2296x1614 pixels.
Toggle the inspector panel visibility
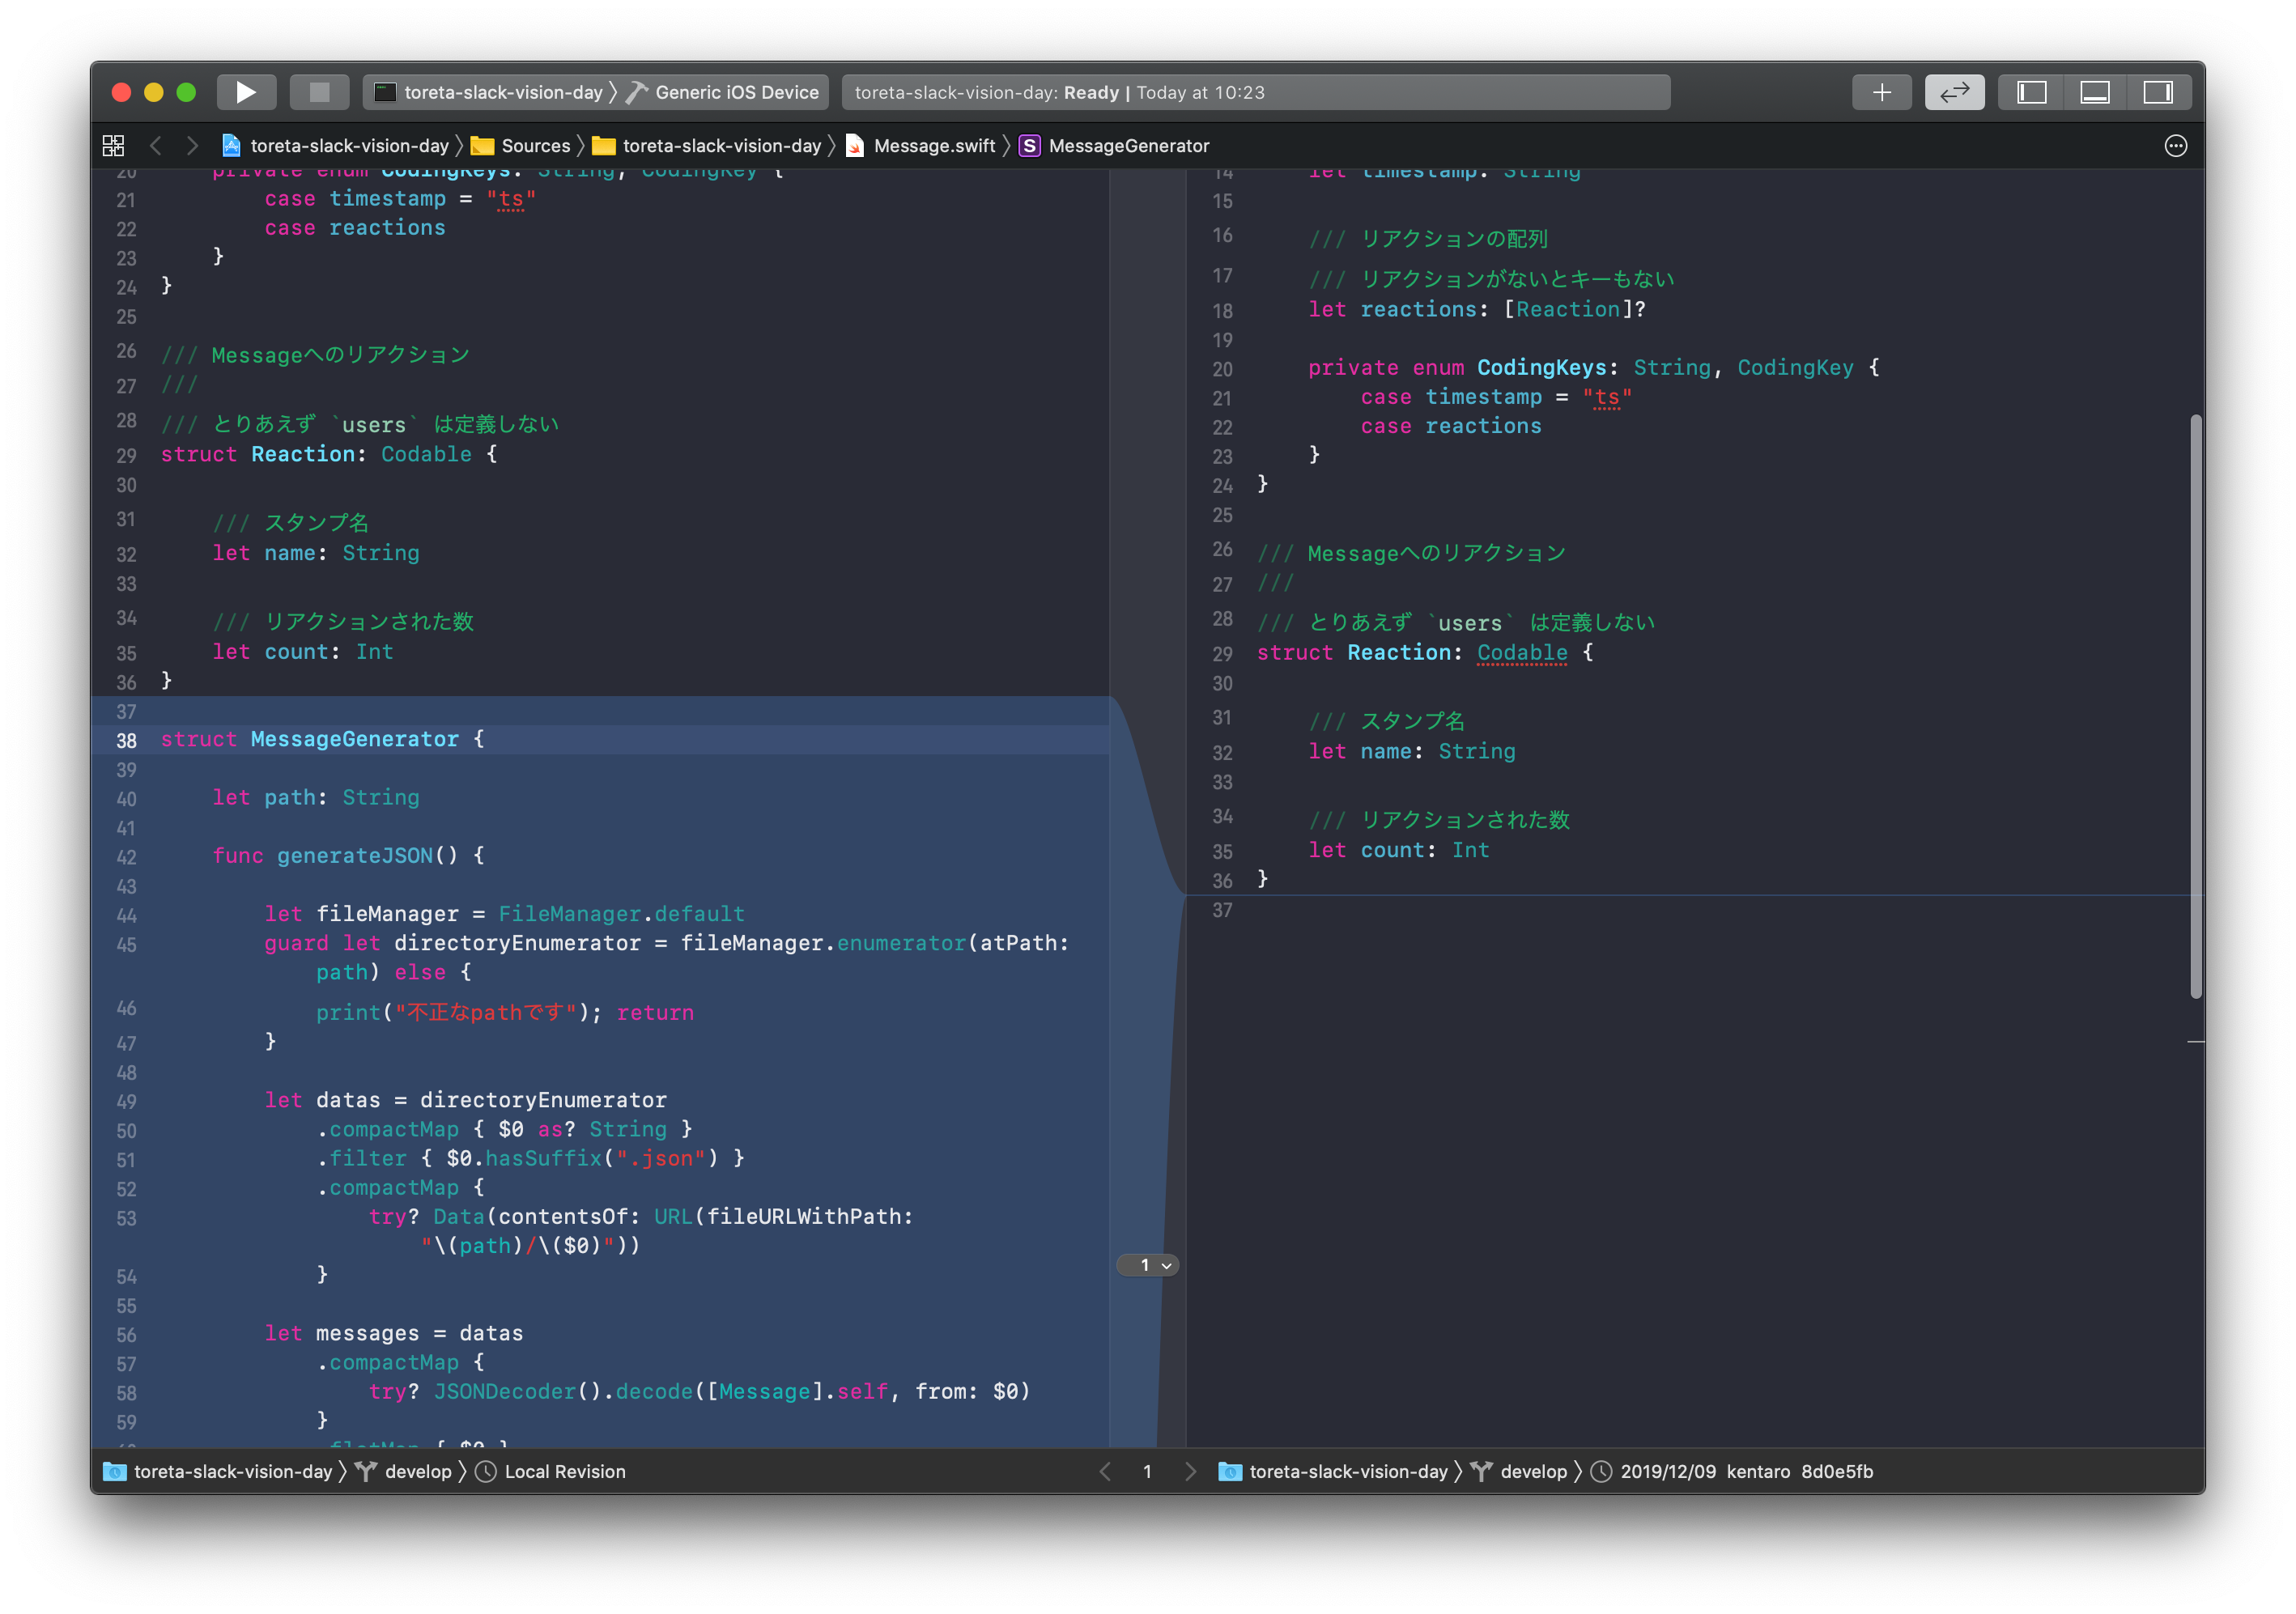2160,91
